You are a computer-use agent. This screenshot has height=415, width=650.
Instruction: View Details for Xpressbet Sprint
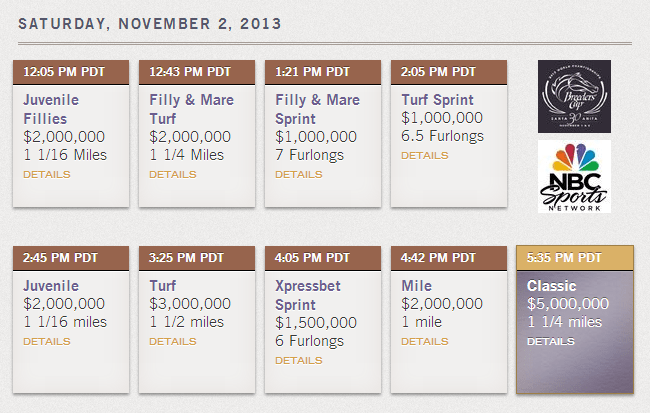tap(299, 360)
